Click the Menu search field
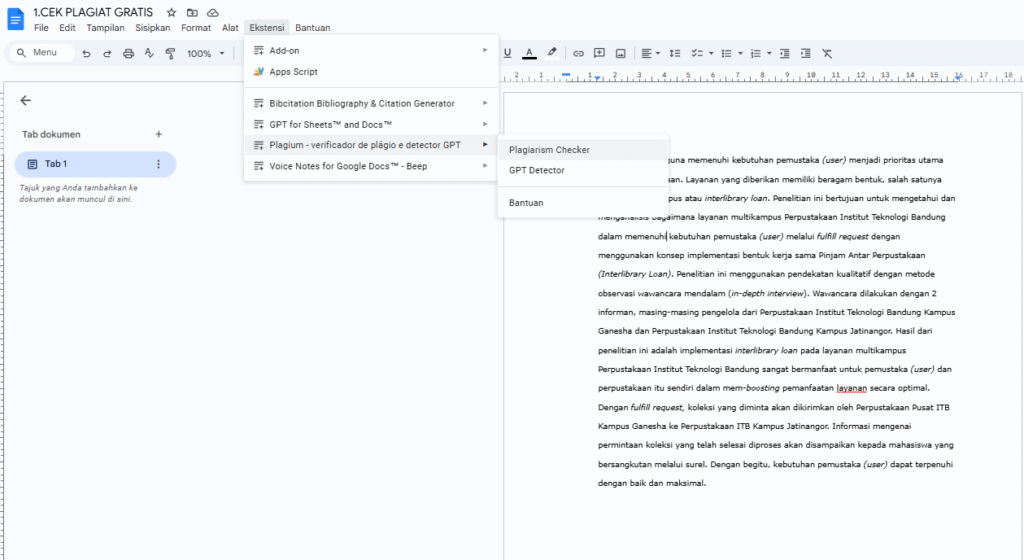The width and height of the screenshot is (1024, 560). point(42,53)
